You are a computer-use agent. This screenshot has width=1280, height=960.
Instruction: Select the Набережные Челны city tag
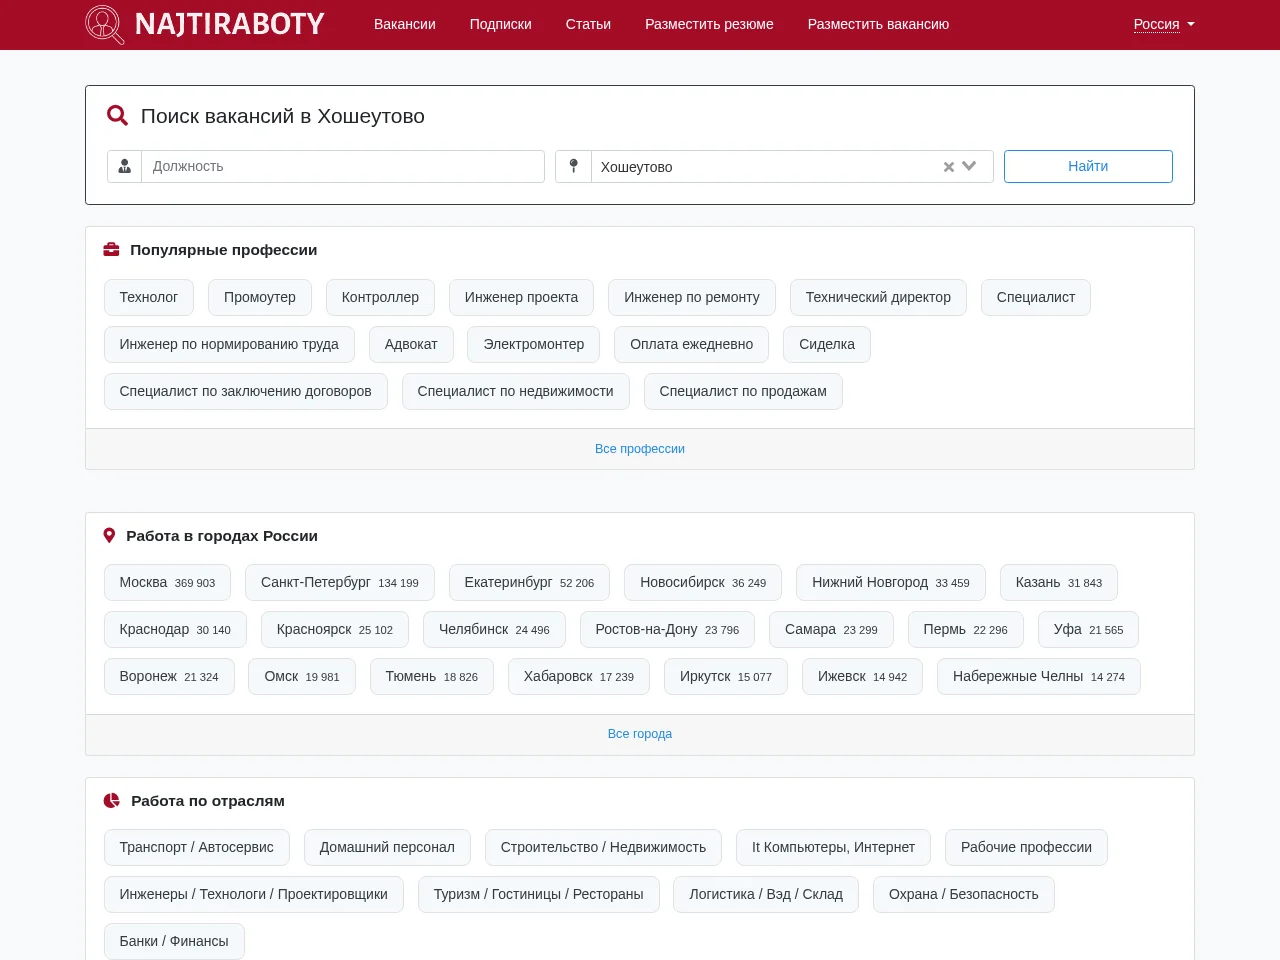pyautogui.click(x=1039, y=677)
